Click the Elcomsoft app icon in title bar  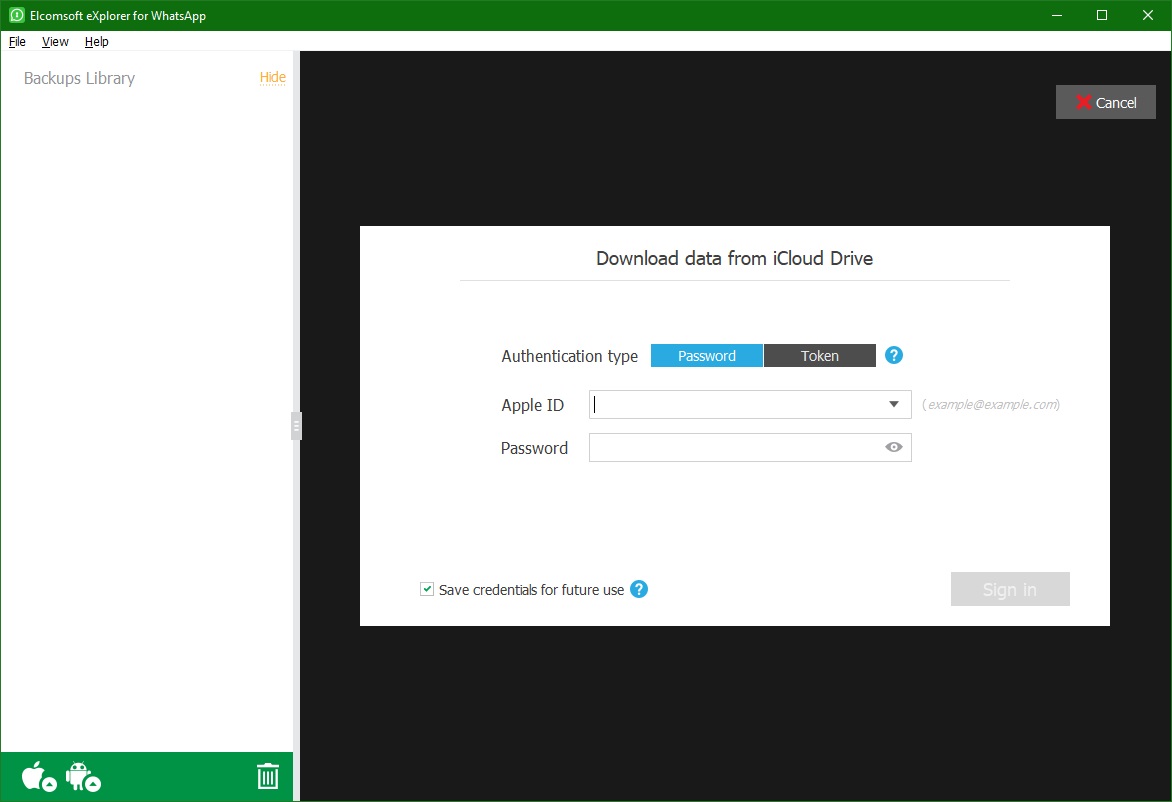coord(16,15)
